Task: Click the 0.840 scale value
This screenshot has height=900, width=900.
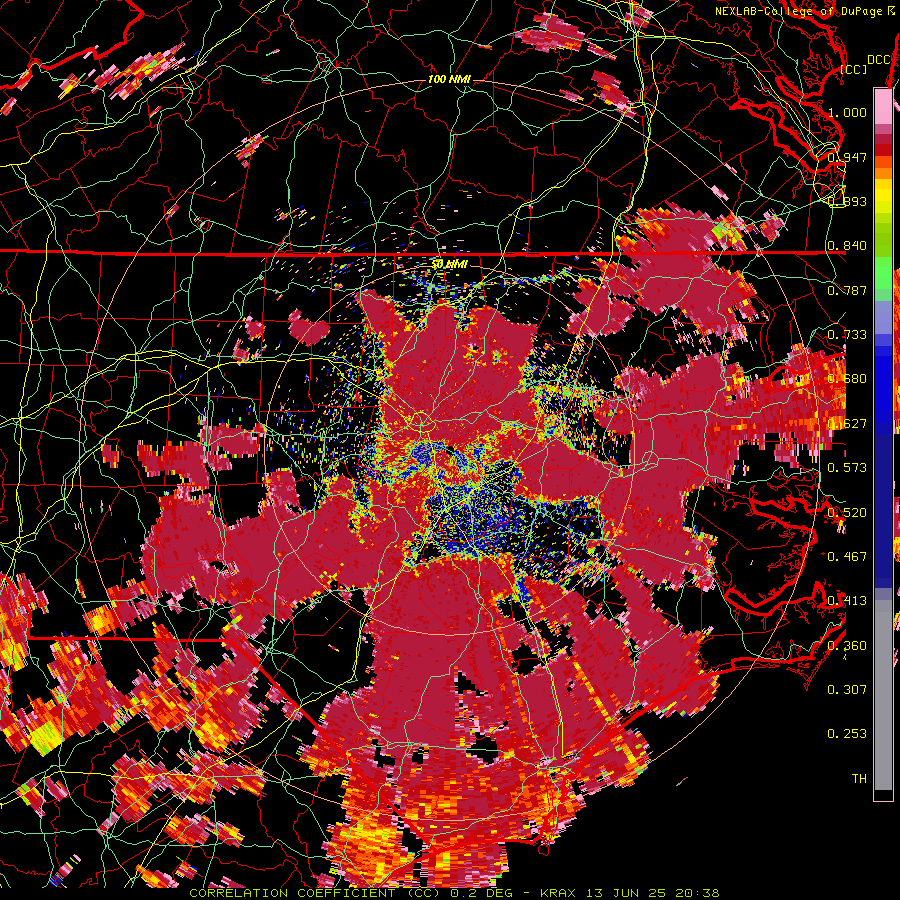Action: pyautogui.click(x=847, y=246)
